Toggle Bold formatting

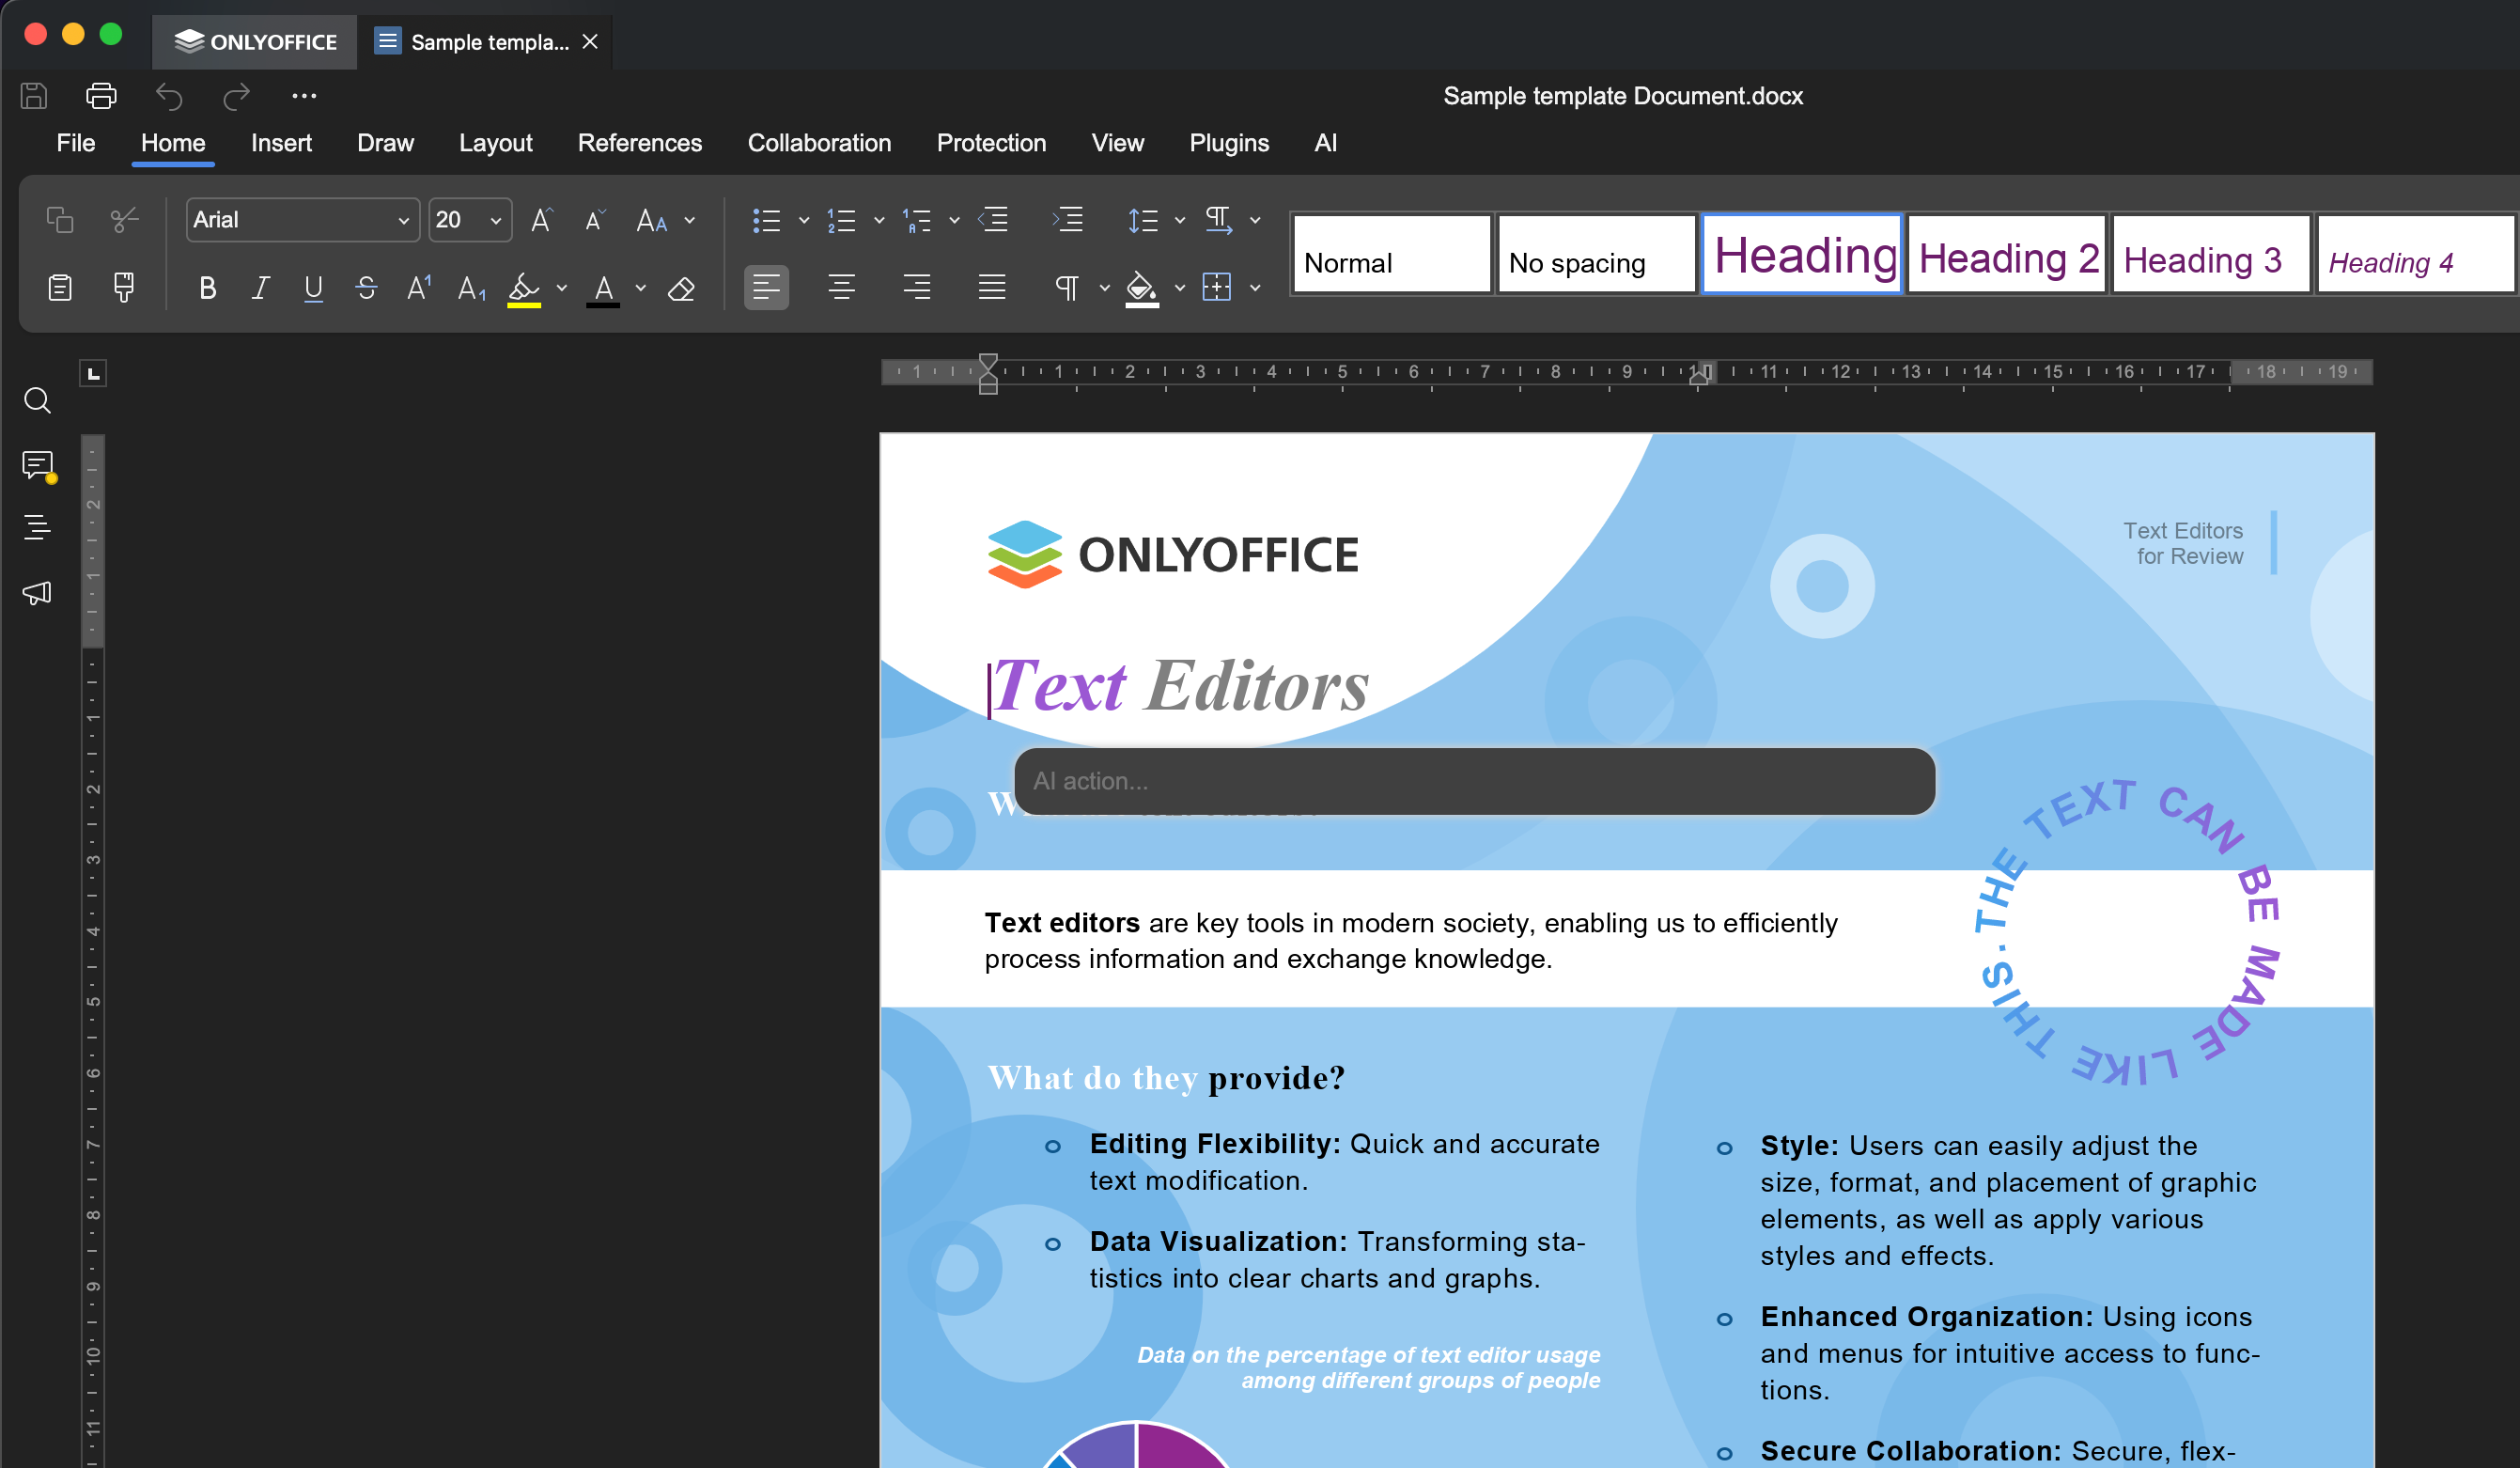(x=207, y=289)
